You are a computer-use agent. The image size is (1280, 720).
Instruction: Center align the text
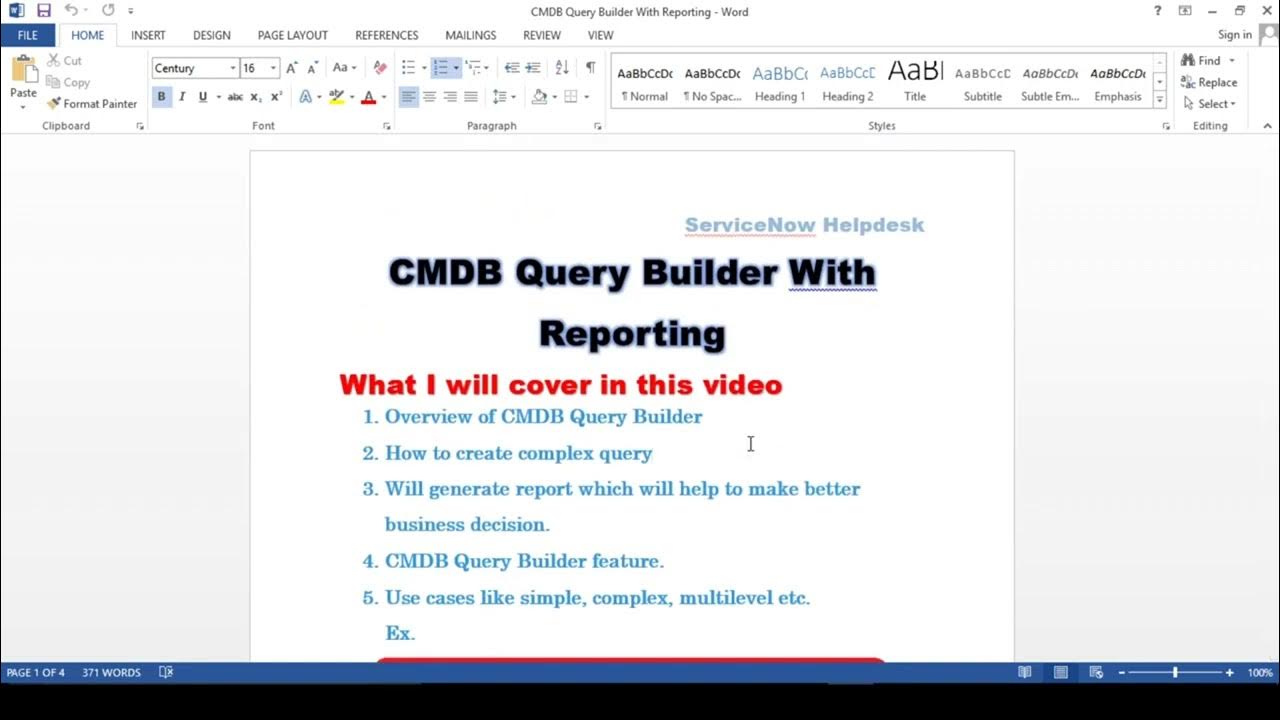tap(429, 97)
